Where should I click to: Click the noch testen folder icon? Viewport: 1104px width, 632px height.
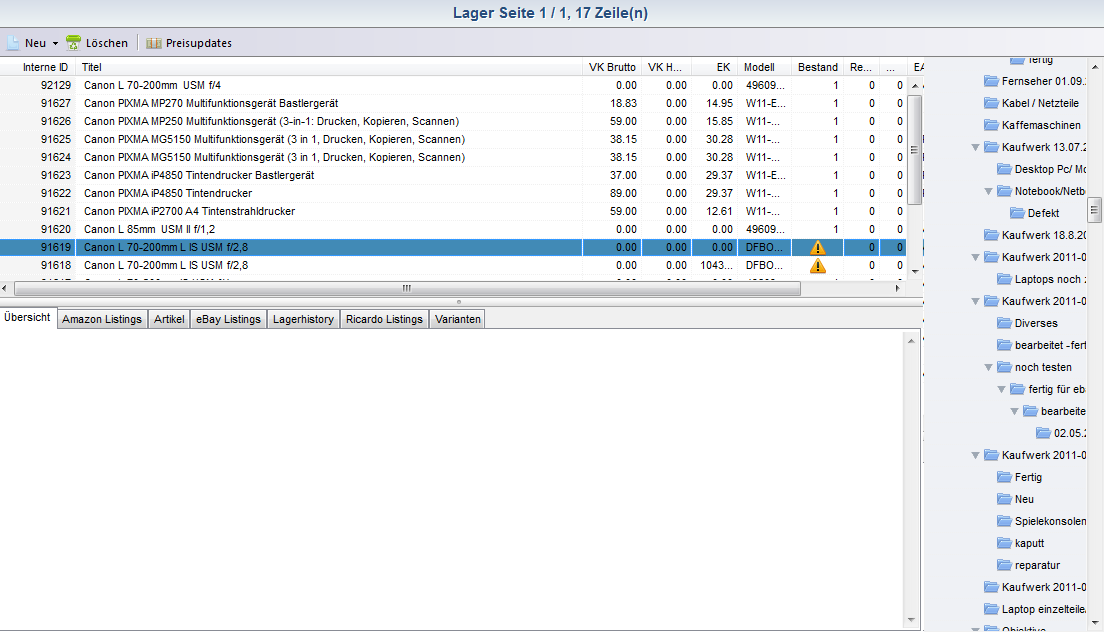[1005, 367]
